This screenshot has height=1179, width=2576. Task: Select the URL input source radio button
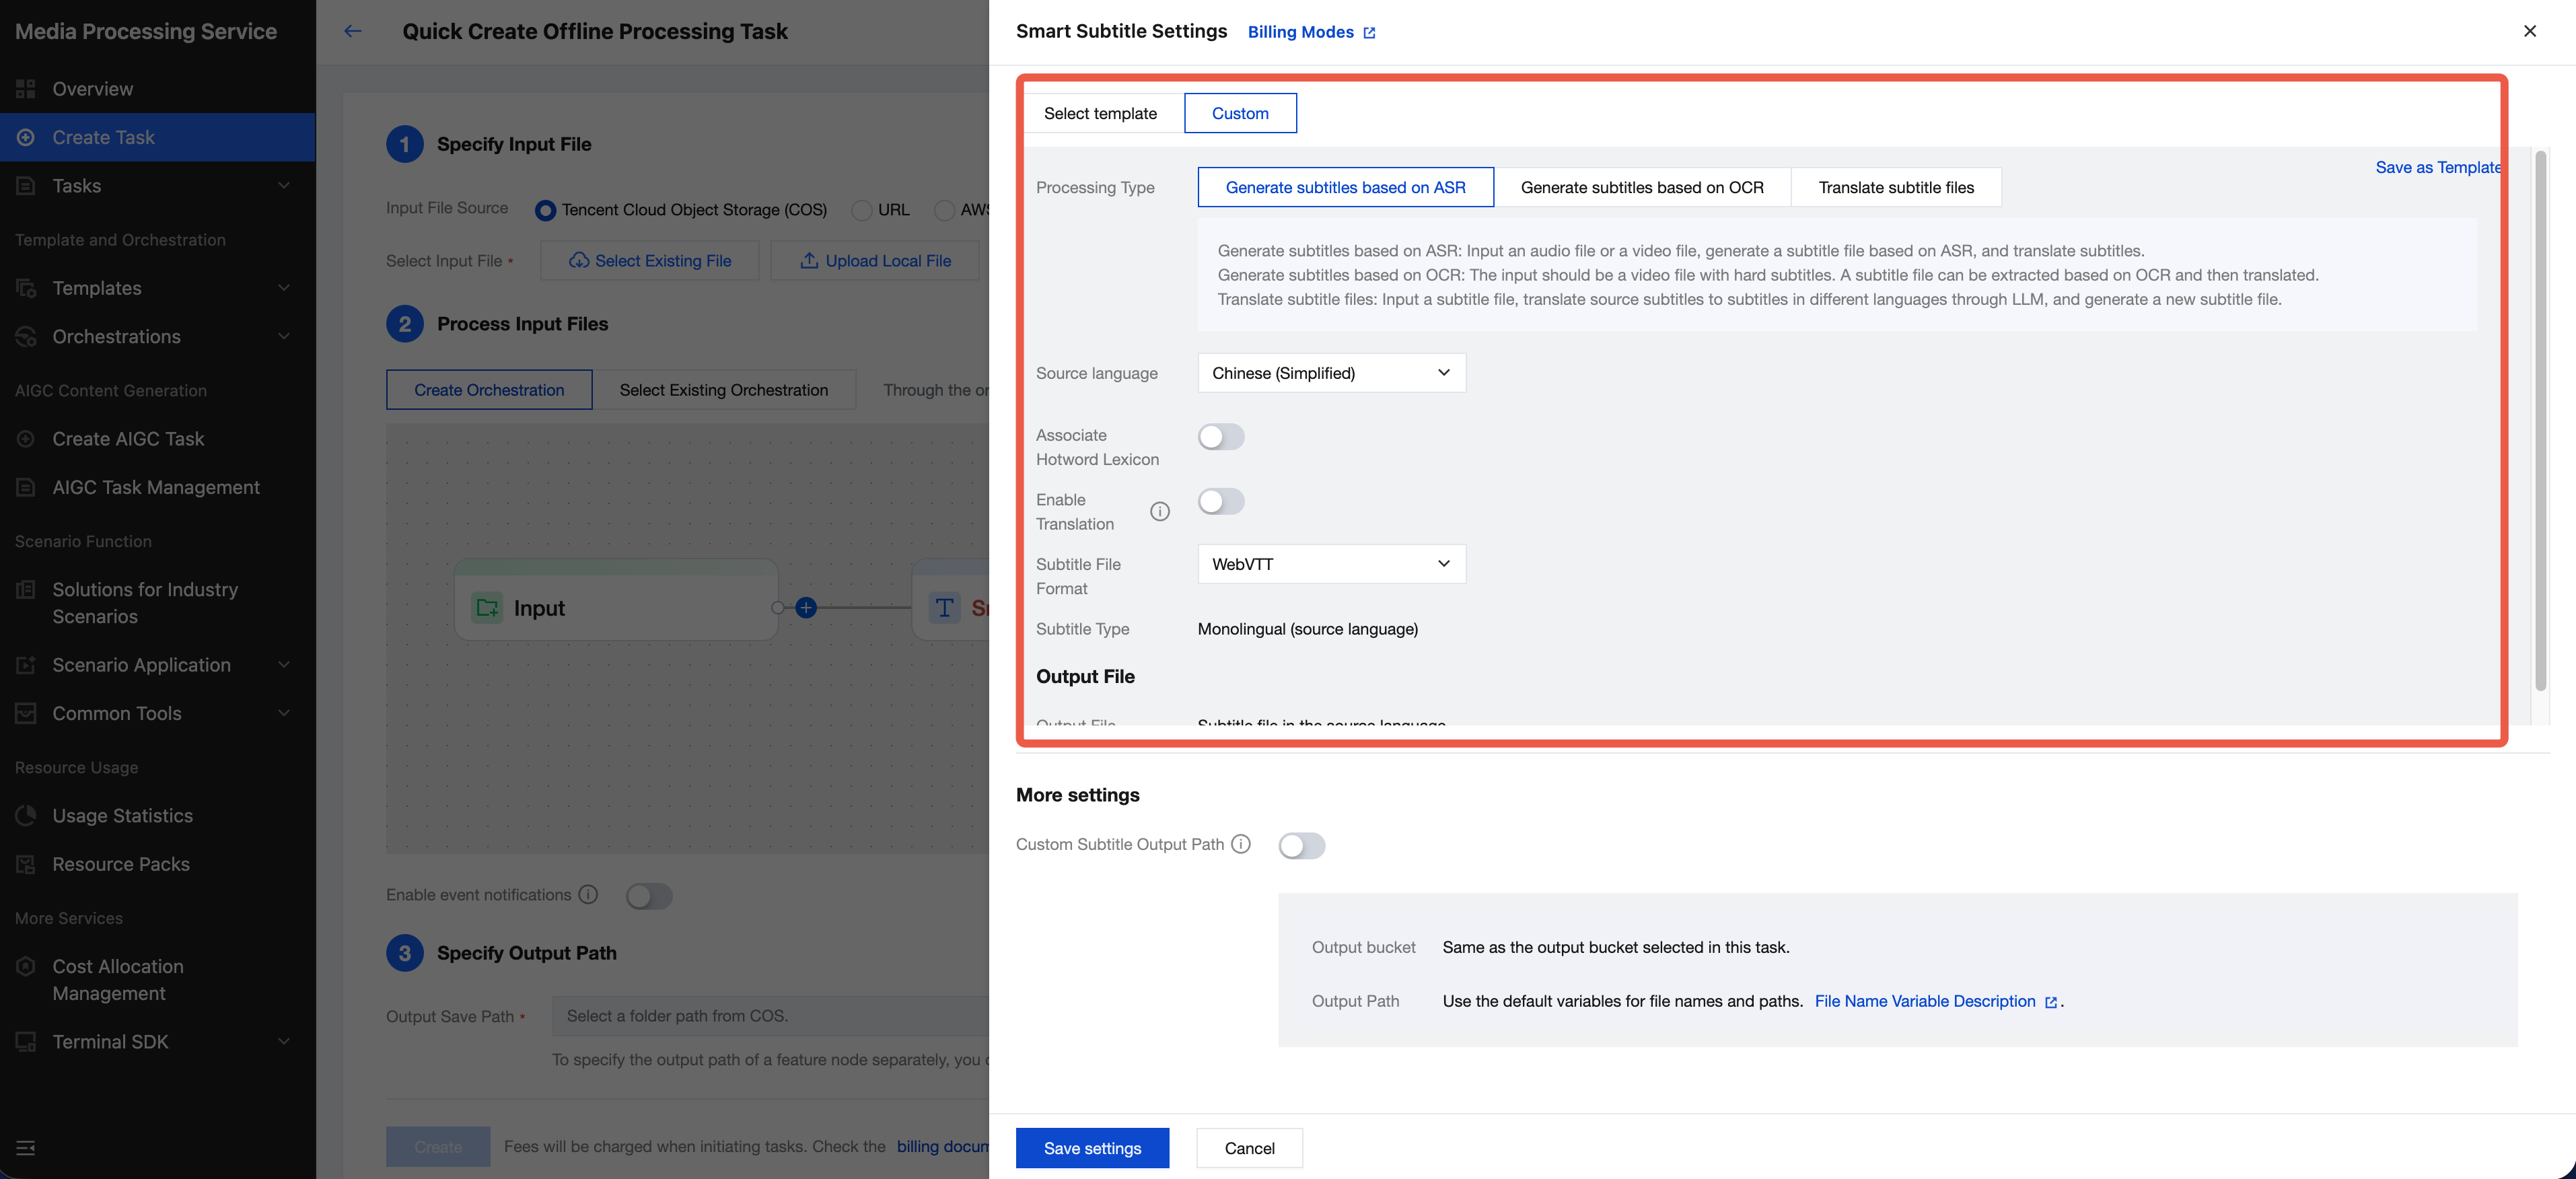[861, 210]
